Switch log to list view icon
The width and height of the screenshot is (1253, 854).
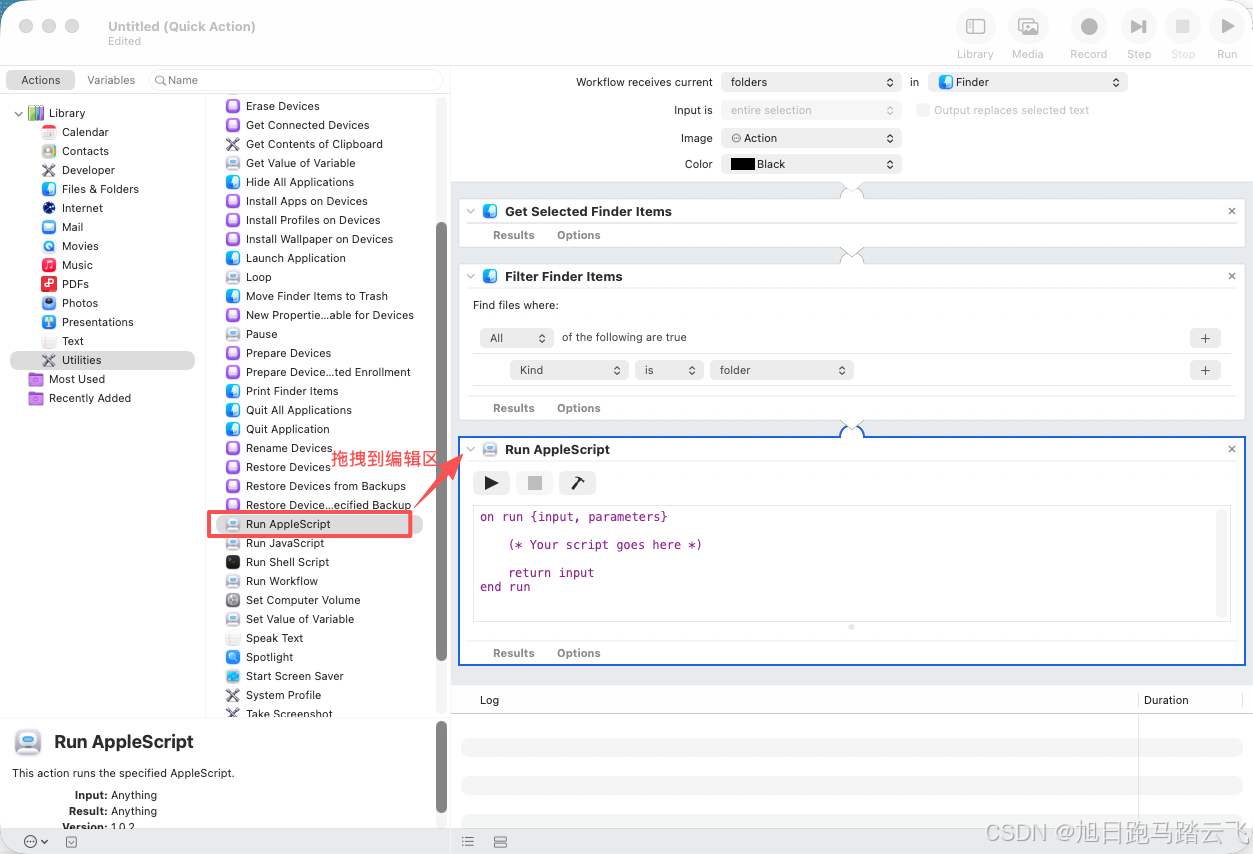point(468,842)
